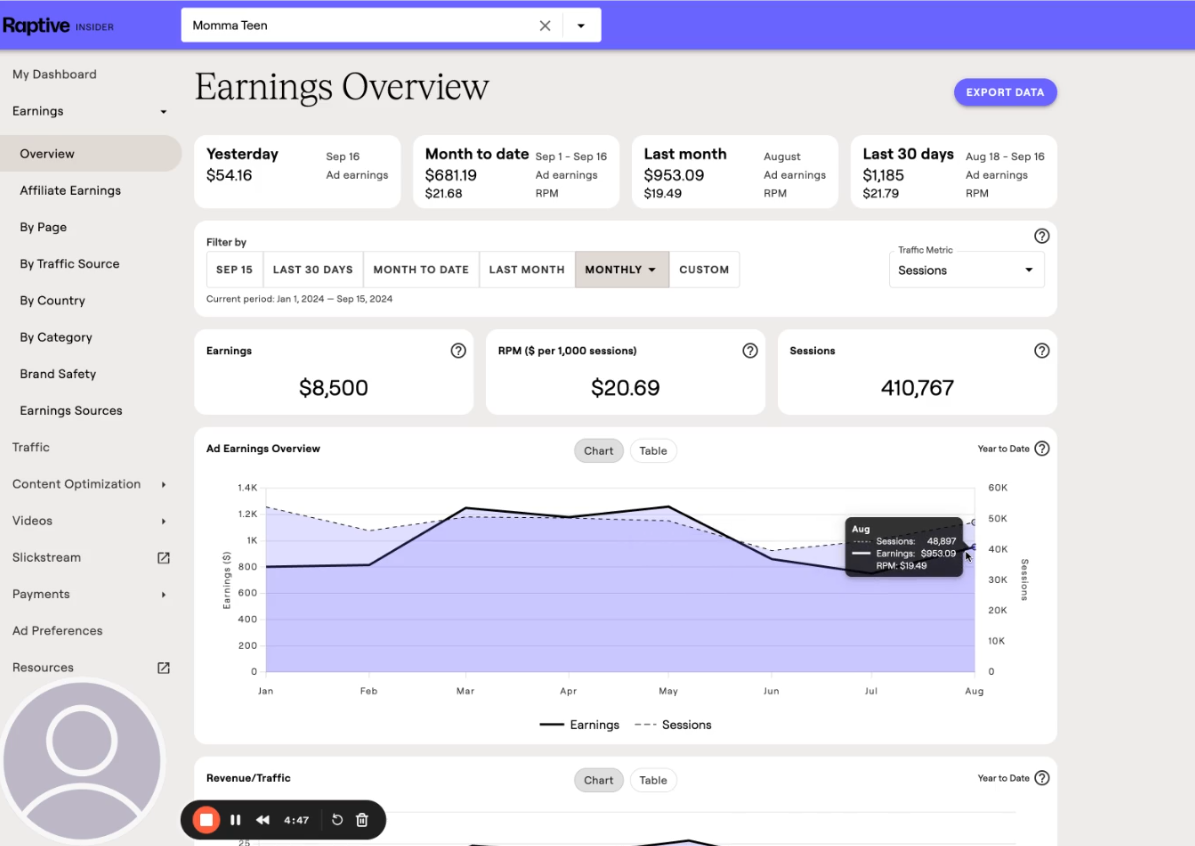The image size is (1195, 846).
Task: Open Resources external link icon
Action: point(163,668)
